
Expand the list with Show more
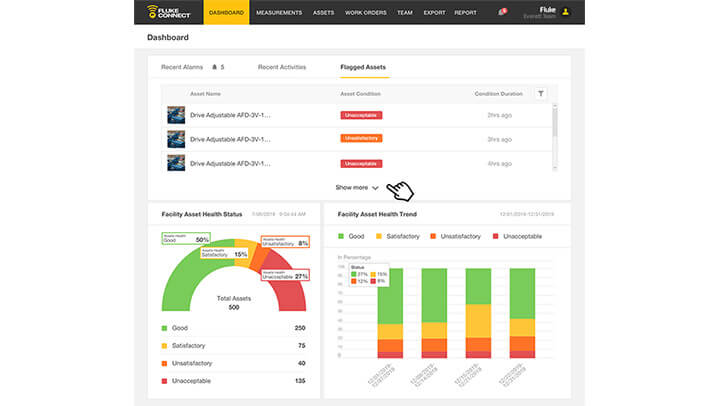click(x=357, y=187)
